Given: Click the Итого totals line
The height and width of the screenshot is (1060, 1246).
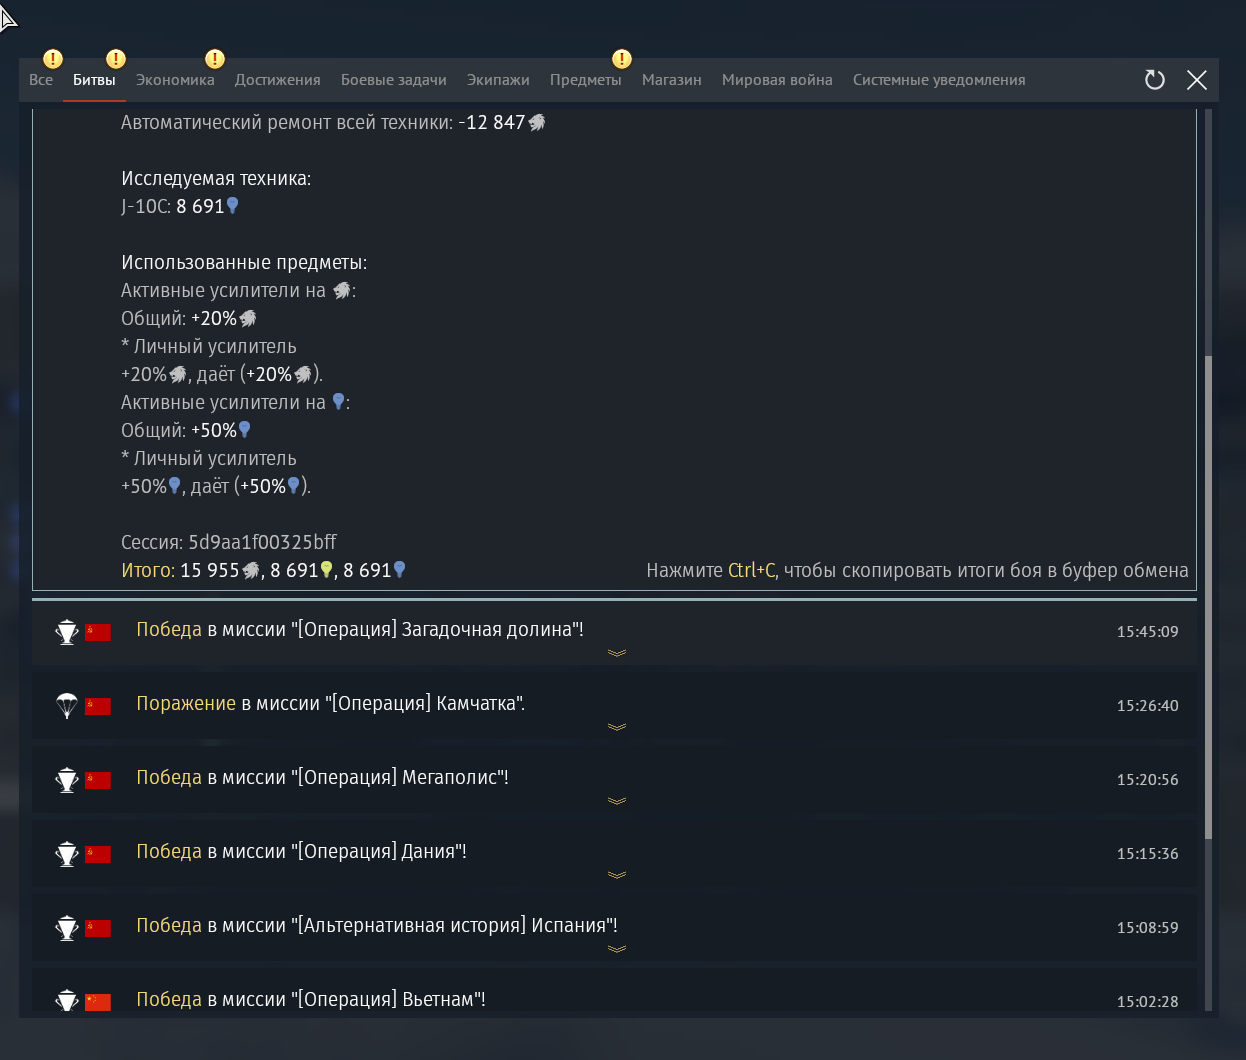Looking at the screenshot, I should tap(264, 570).
